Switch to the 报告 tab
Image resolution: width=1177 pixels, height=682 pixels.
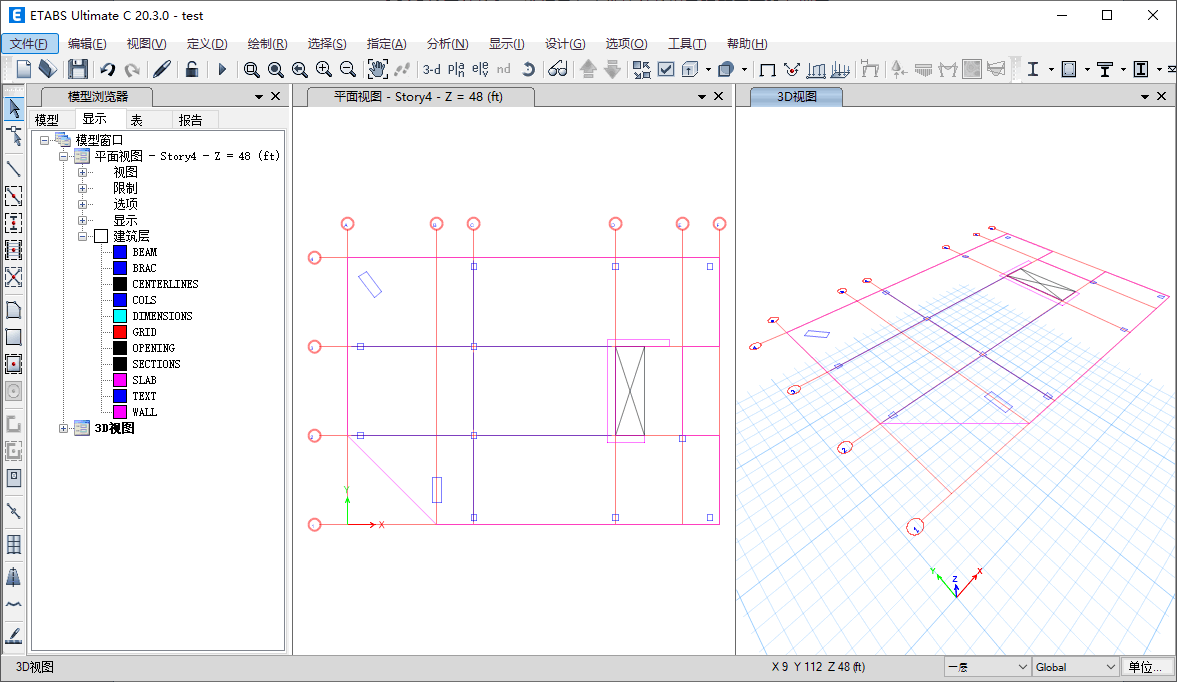[190, 120]
